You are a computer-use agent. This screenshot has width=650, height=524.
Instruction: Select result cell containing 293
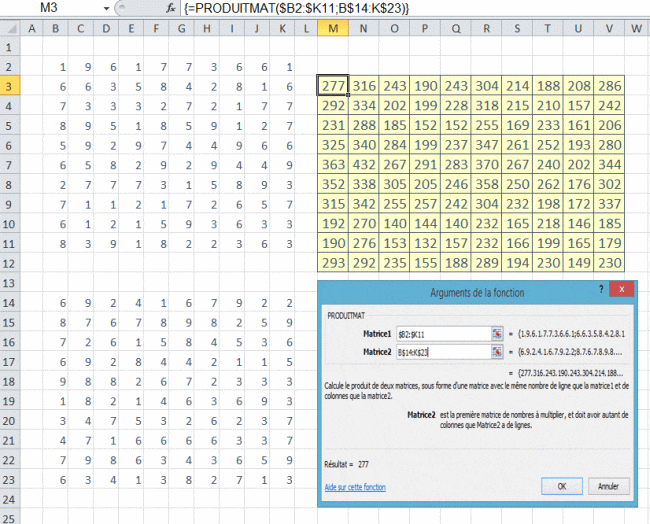(x=333, y=263)
